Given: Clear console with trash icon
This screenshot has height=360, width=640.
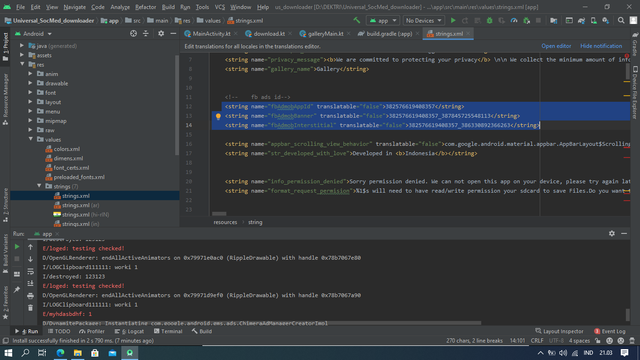Looking at the screenshot, I should 30,308.
